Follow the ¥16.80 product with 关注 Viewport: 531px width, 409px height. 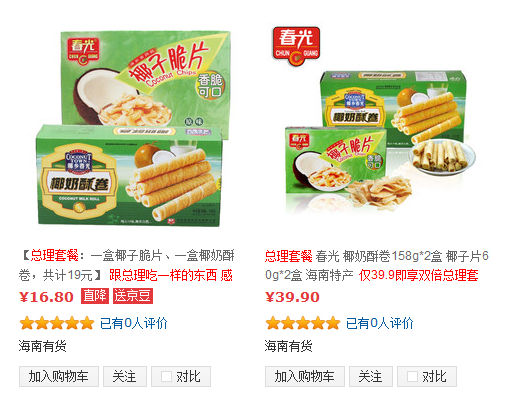click(x=125, y=376)
